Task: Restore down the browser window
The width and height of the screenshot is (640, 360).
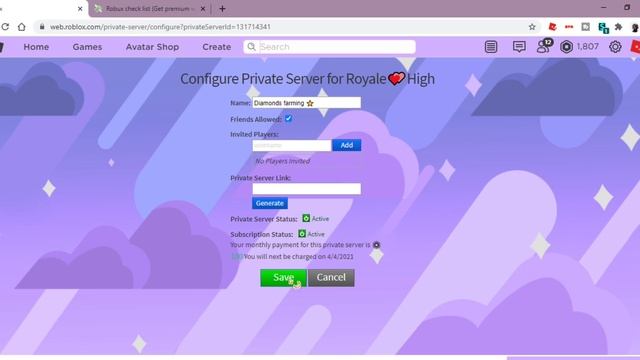Action: pyautogui.click(x=627, y=7)
